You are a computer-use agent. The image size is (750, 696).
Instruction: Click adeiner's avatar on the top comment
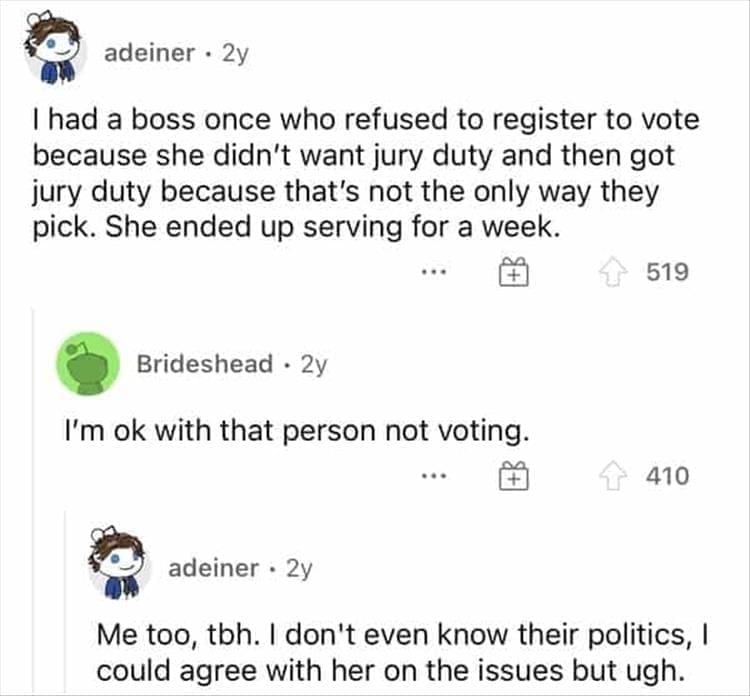coord(53,50)
